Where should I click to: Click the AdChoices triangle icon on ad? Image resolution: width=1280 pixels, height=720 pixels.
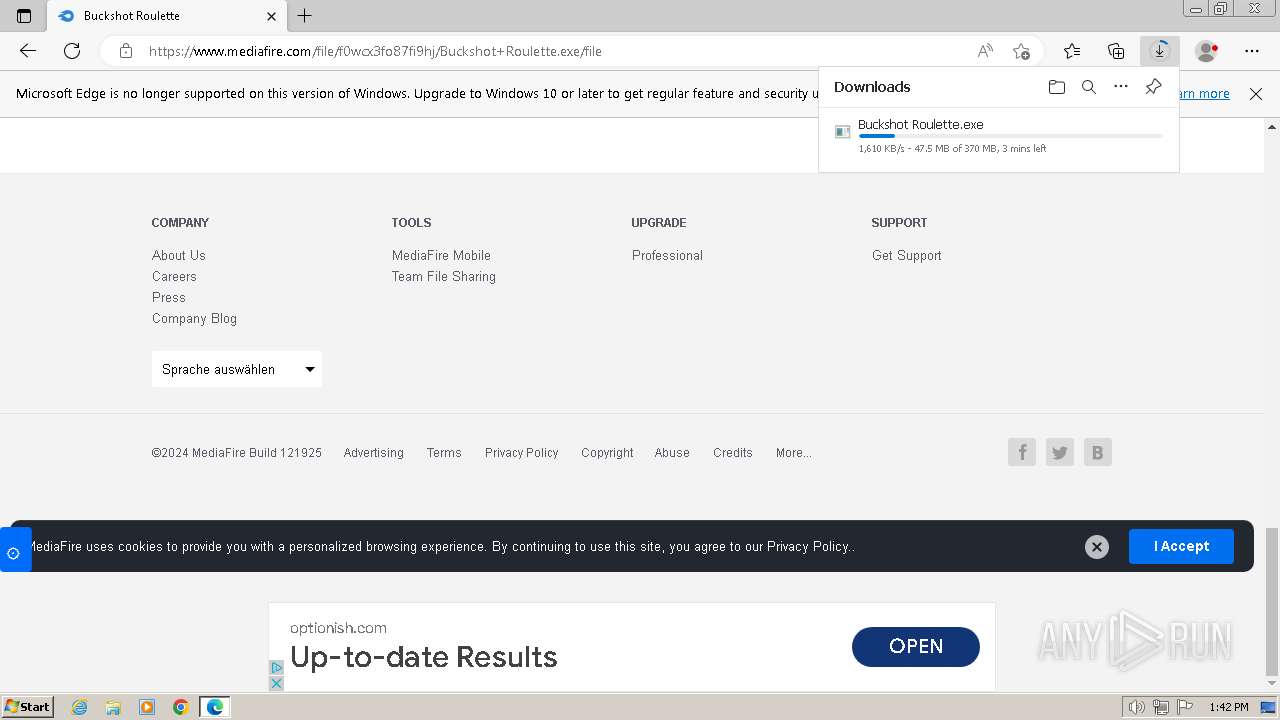pos(277,667)
